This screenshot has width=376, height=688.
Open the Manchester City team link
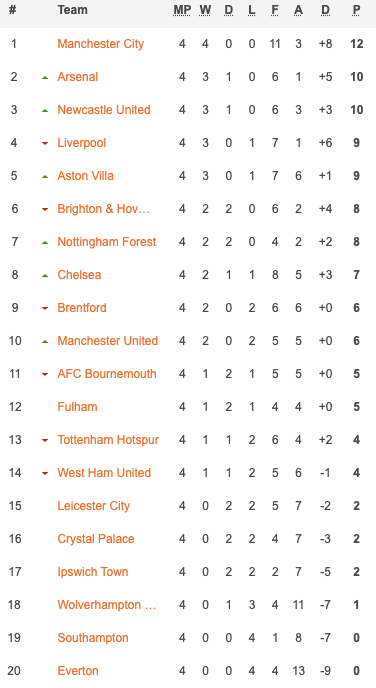coord(100,44)
